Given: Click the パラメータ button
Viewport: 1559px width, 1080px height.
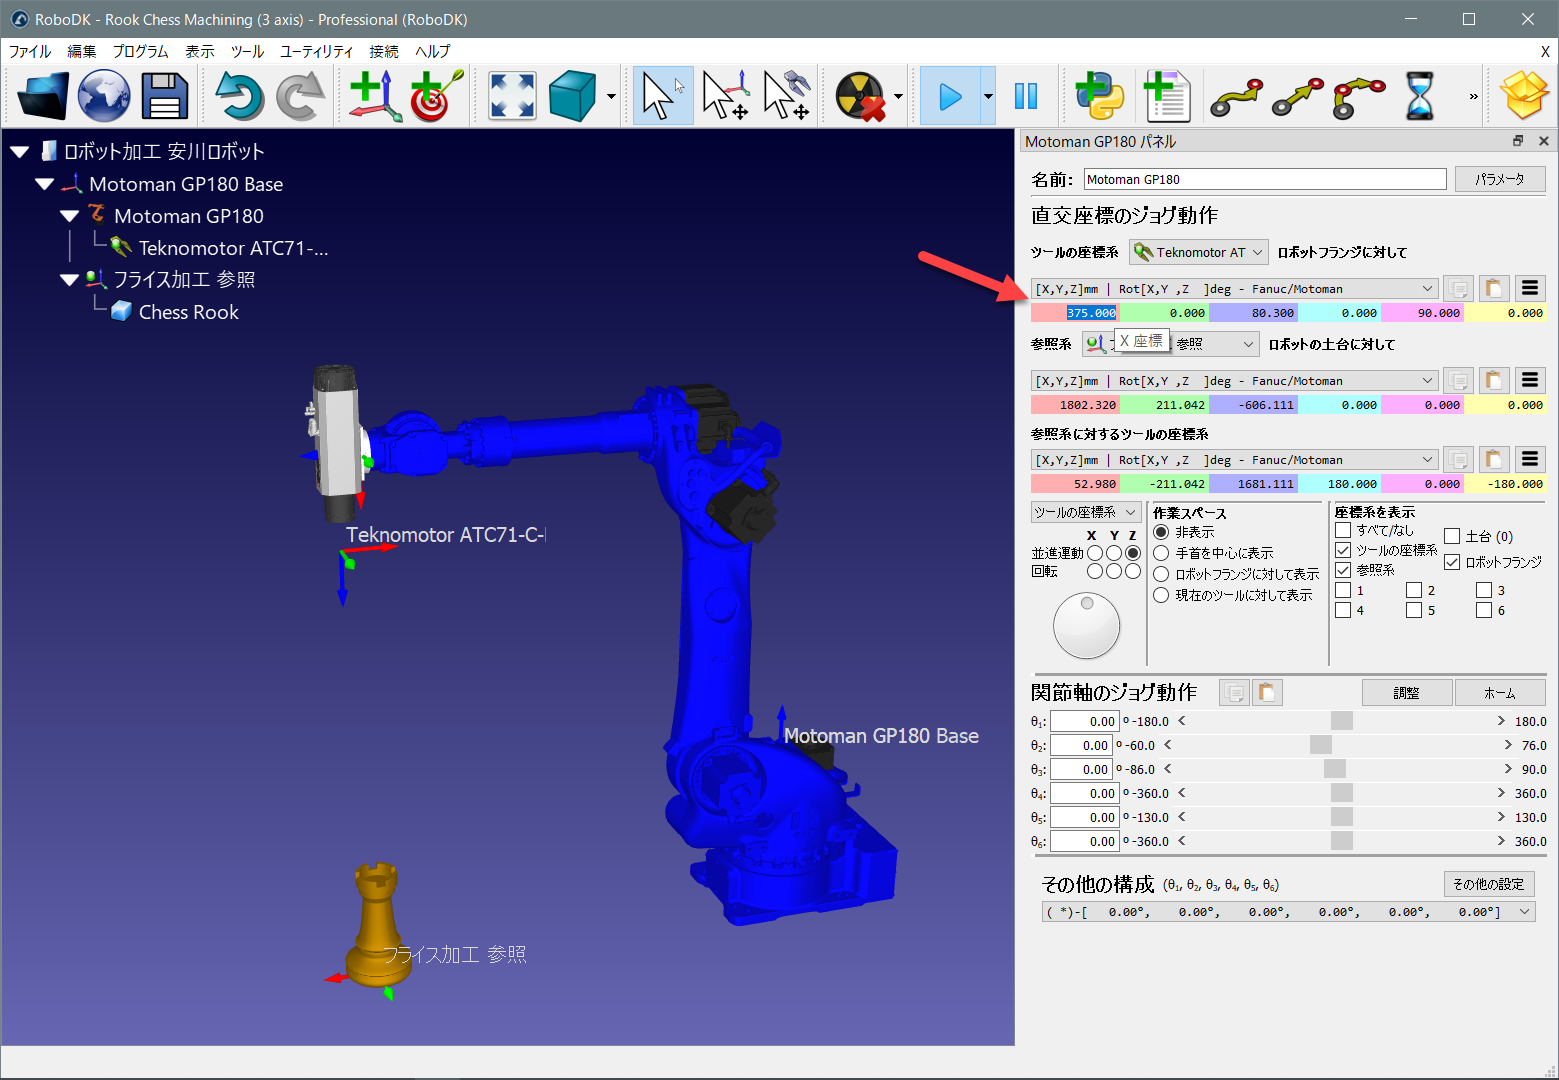Looking at the screenshot, I should [1500, 179].
